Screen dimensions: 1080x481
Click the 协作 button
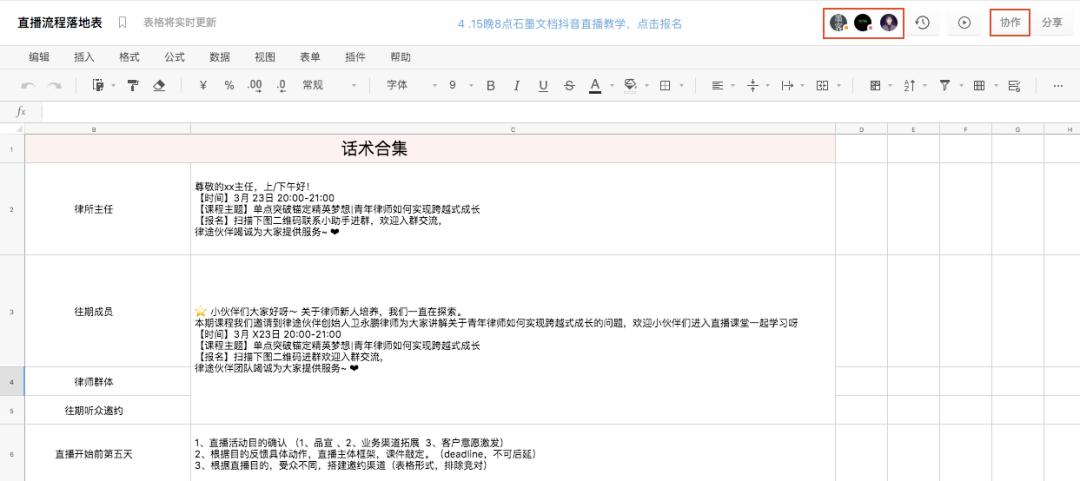1010,23
